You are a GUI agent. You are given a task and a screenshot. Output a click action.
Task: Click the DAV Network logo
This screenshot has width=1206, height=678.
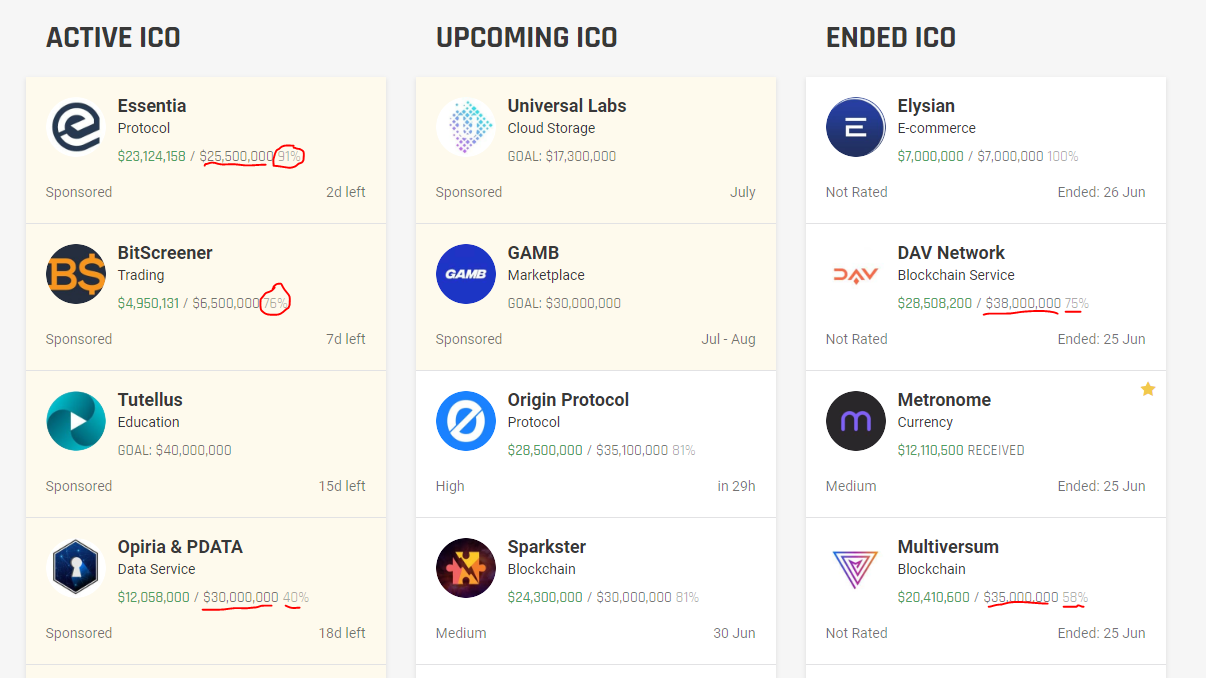click(x=856, y=274)
